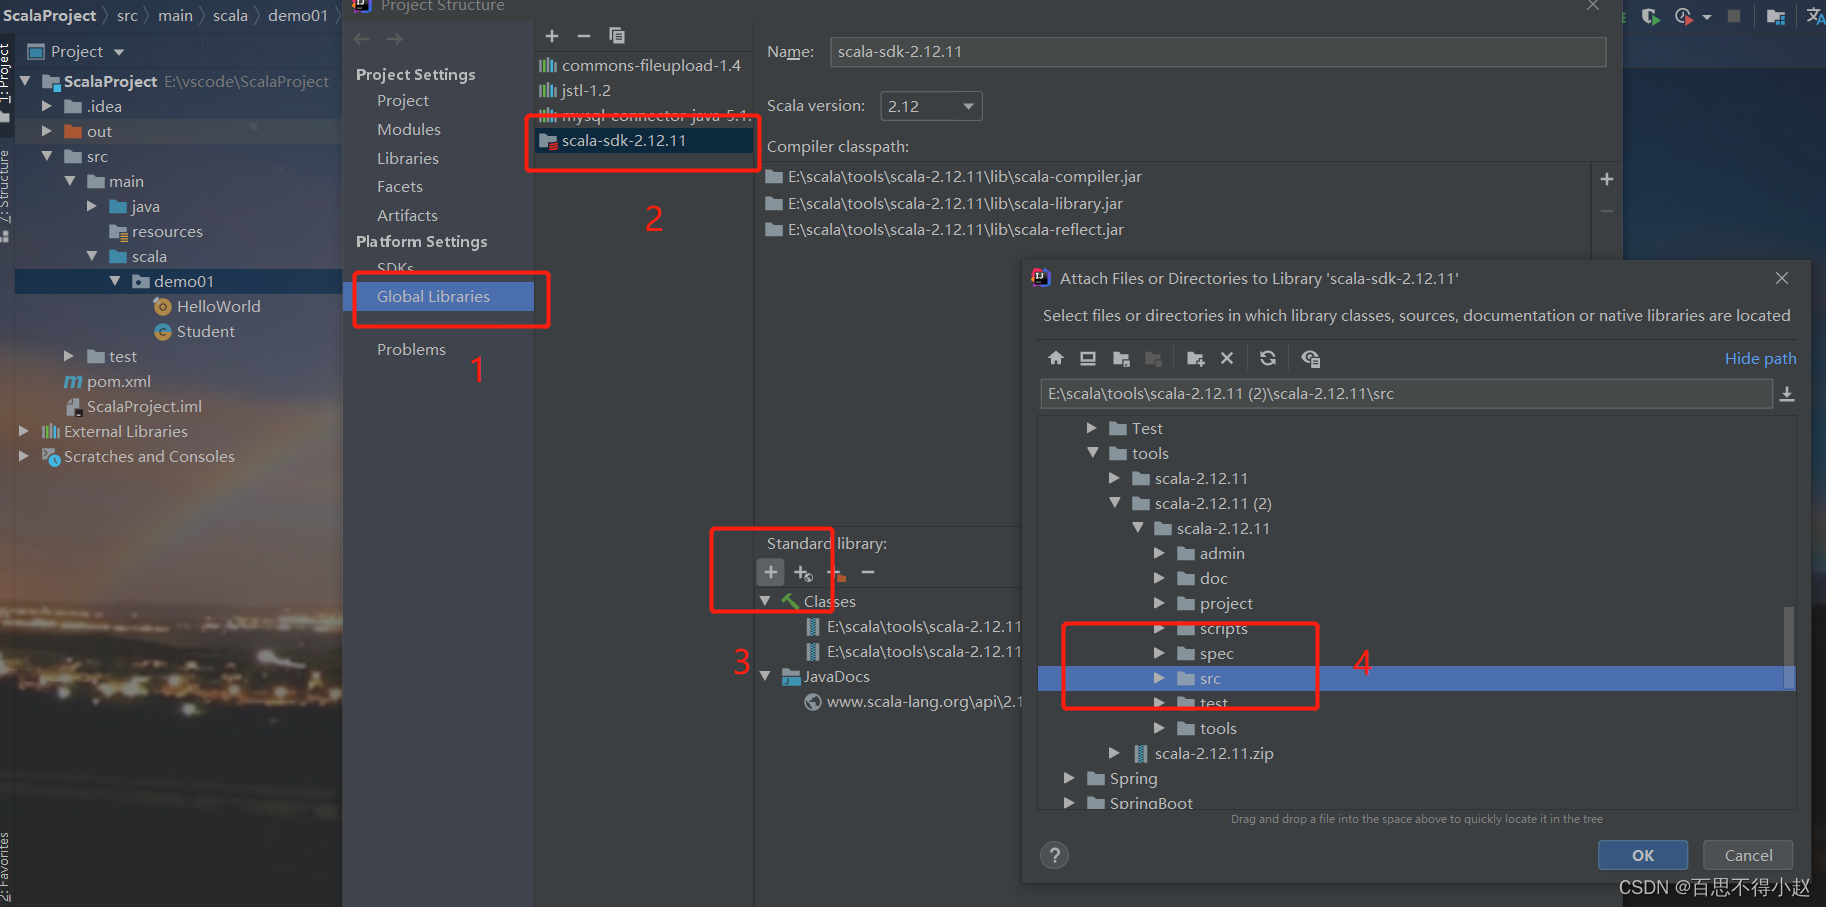Select Artifacts under Project Settings
The height and width of the screenshot is (907, 1826).
click(407, 216)
